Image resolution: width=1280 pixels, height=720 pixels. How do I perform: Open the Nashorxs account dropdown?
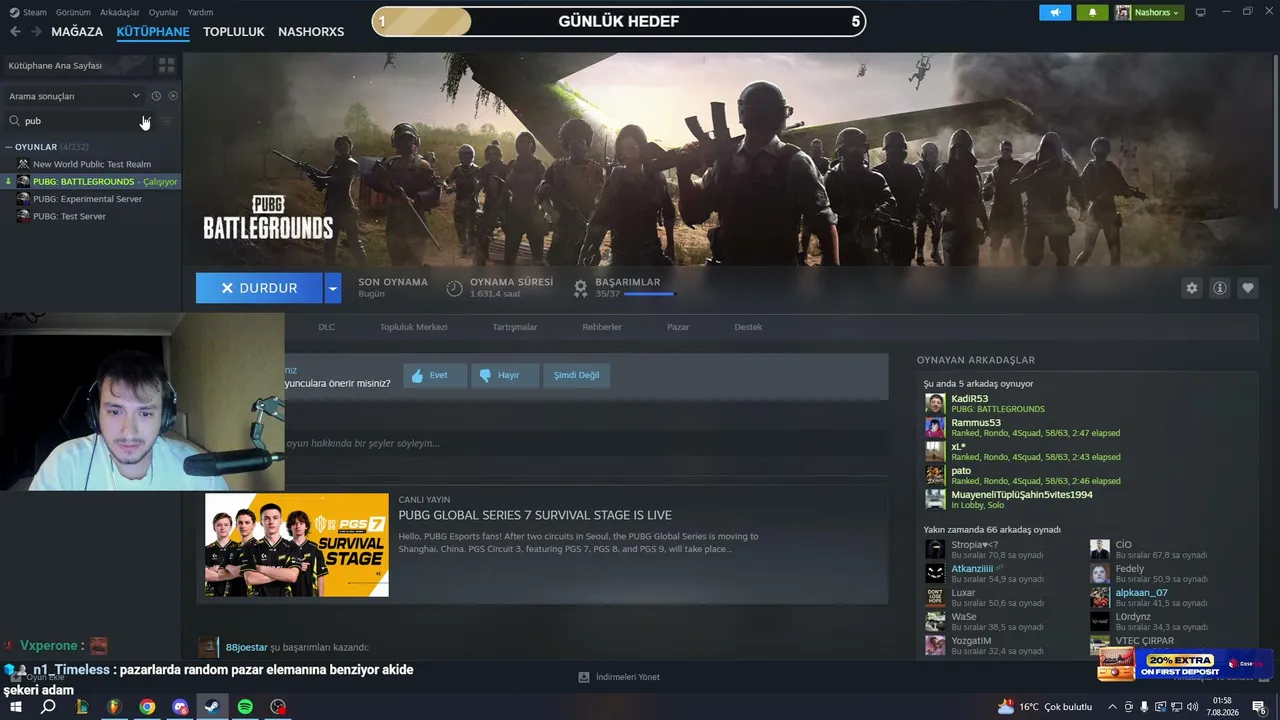tap(1148, 12)
